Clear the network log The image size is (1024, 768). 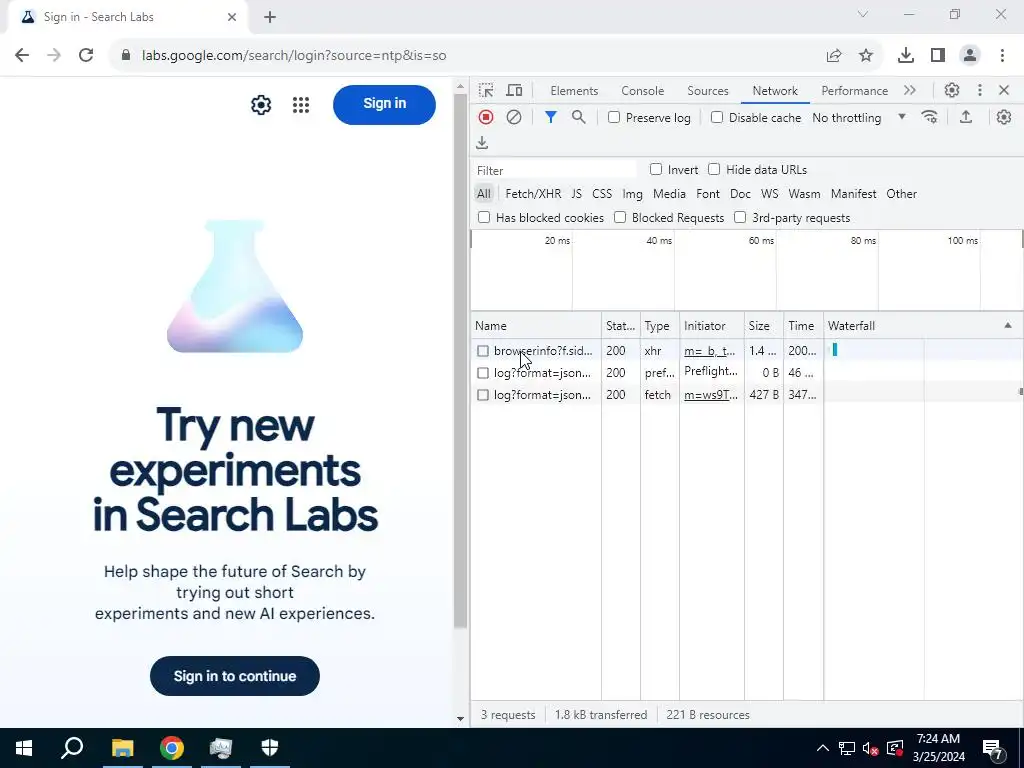coord(514,117)
